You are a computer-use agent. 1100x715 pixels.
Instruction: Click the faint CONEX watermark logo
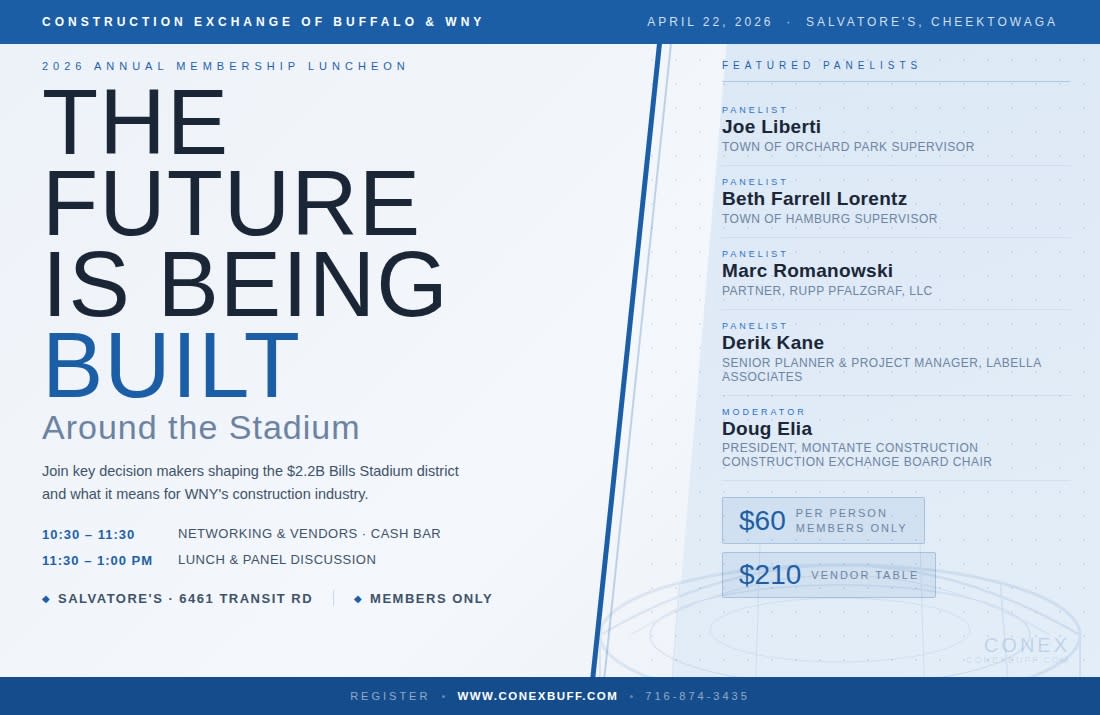click(x=1025, y=646)
